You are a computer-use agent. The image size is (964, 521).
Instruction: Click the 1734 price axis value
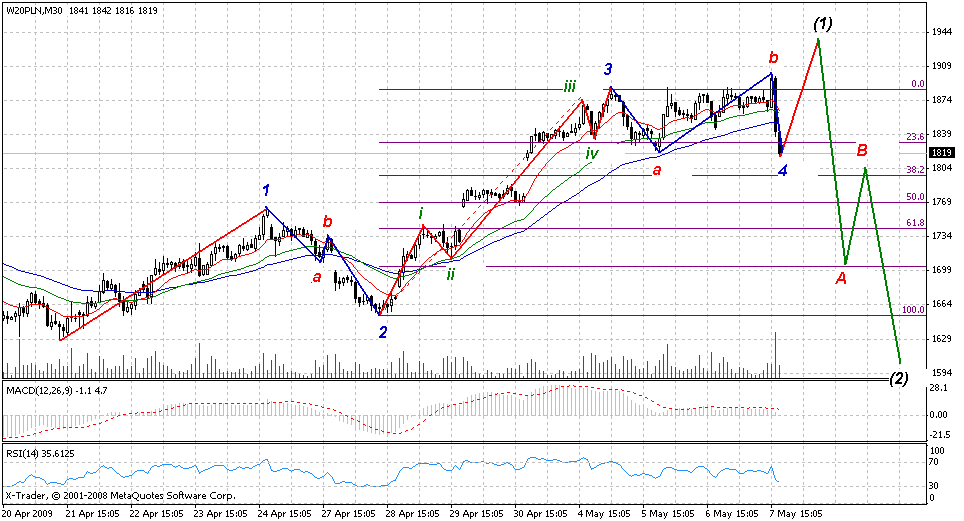[x=941, y=236]
